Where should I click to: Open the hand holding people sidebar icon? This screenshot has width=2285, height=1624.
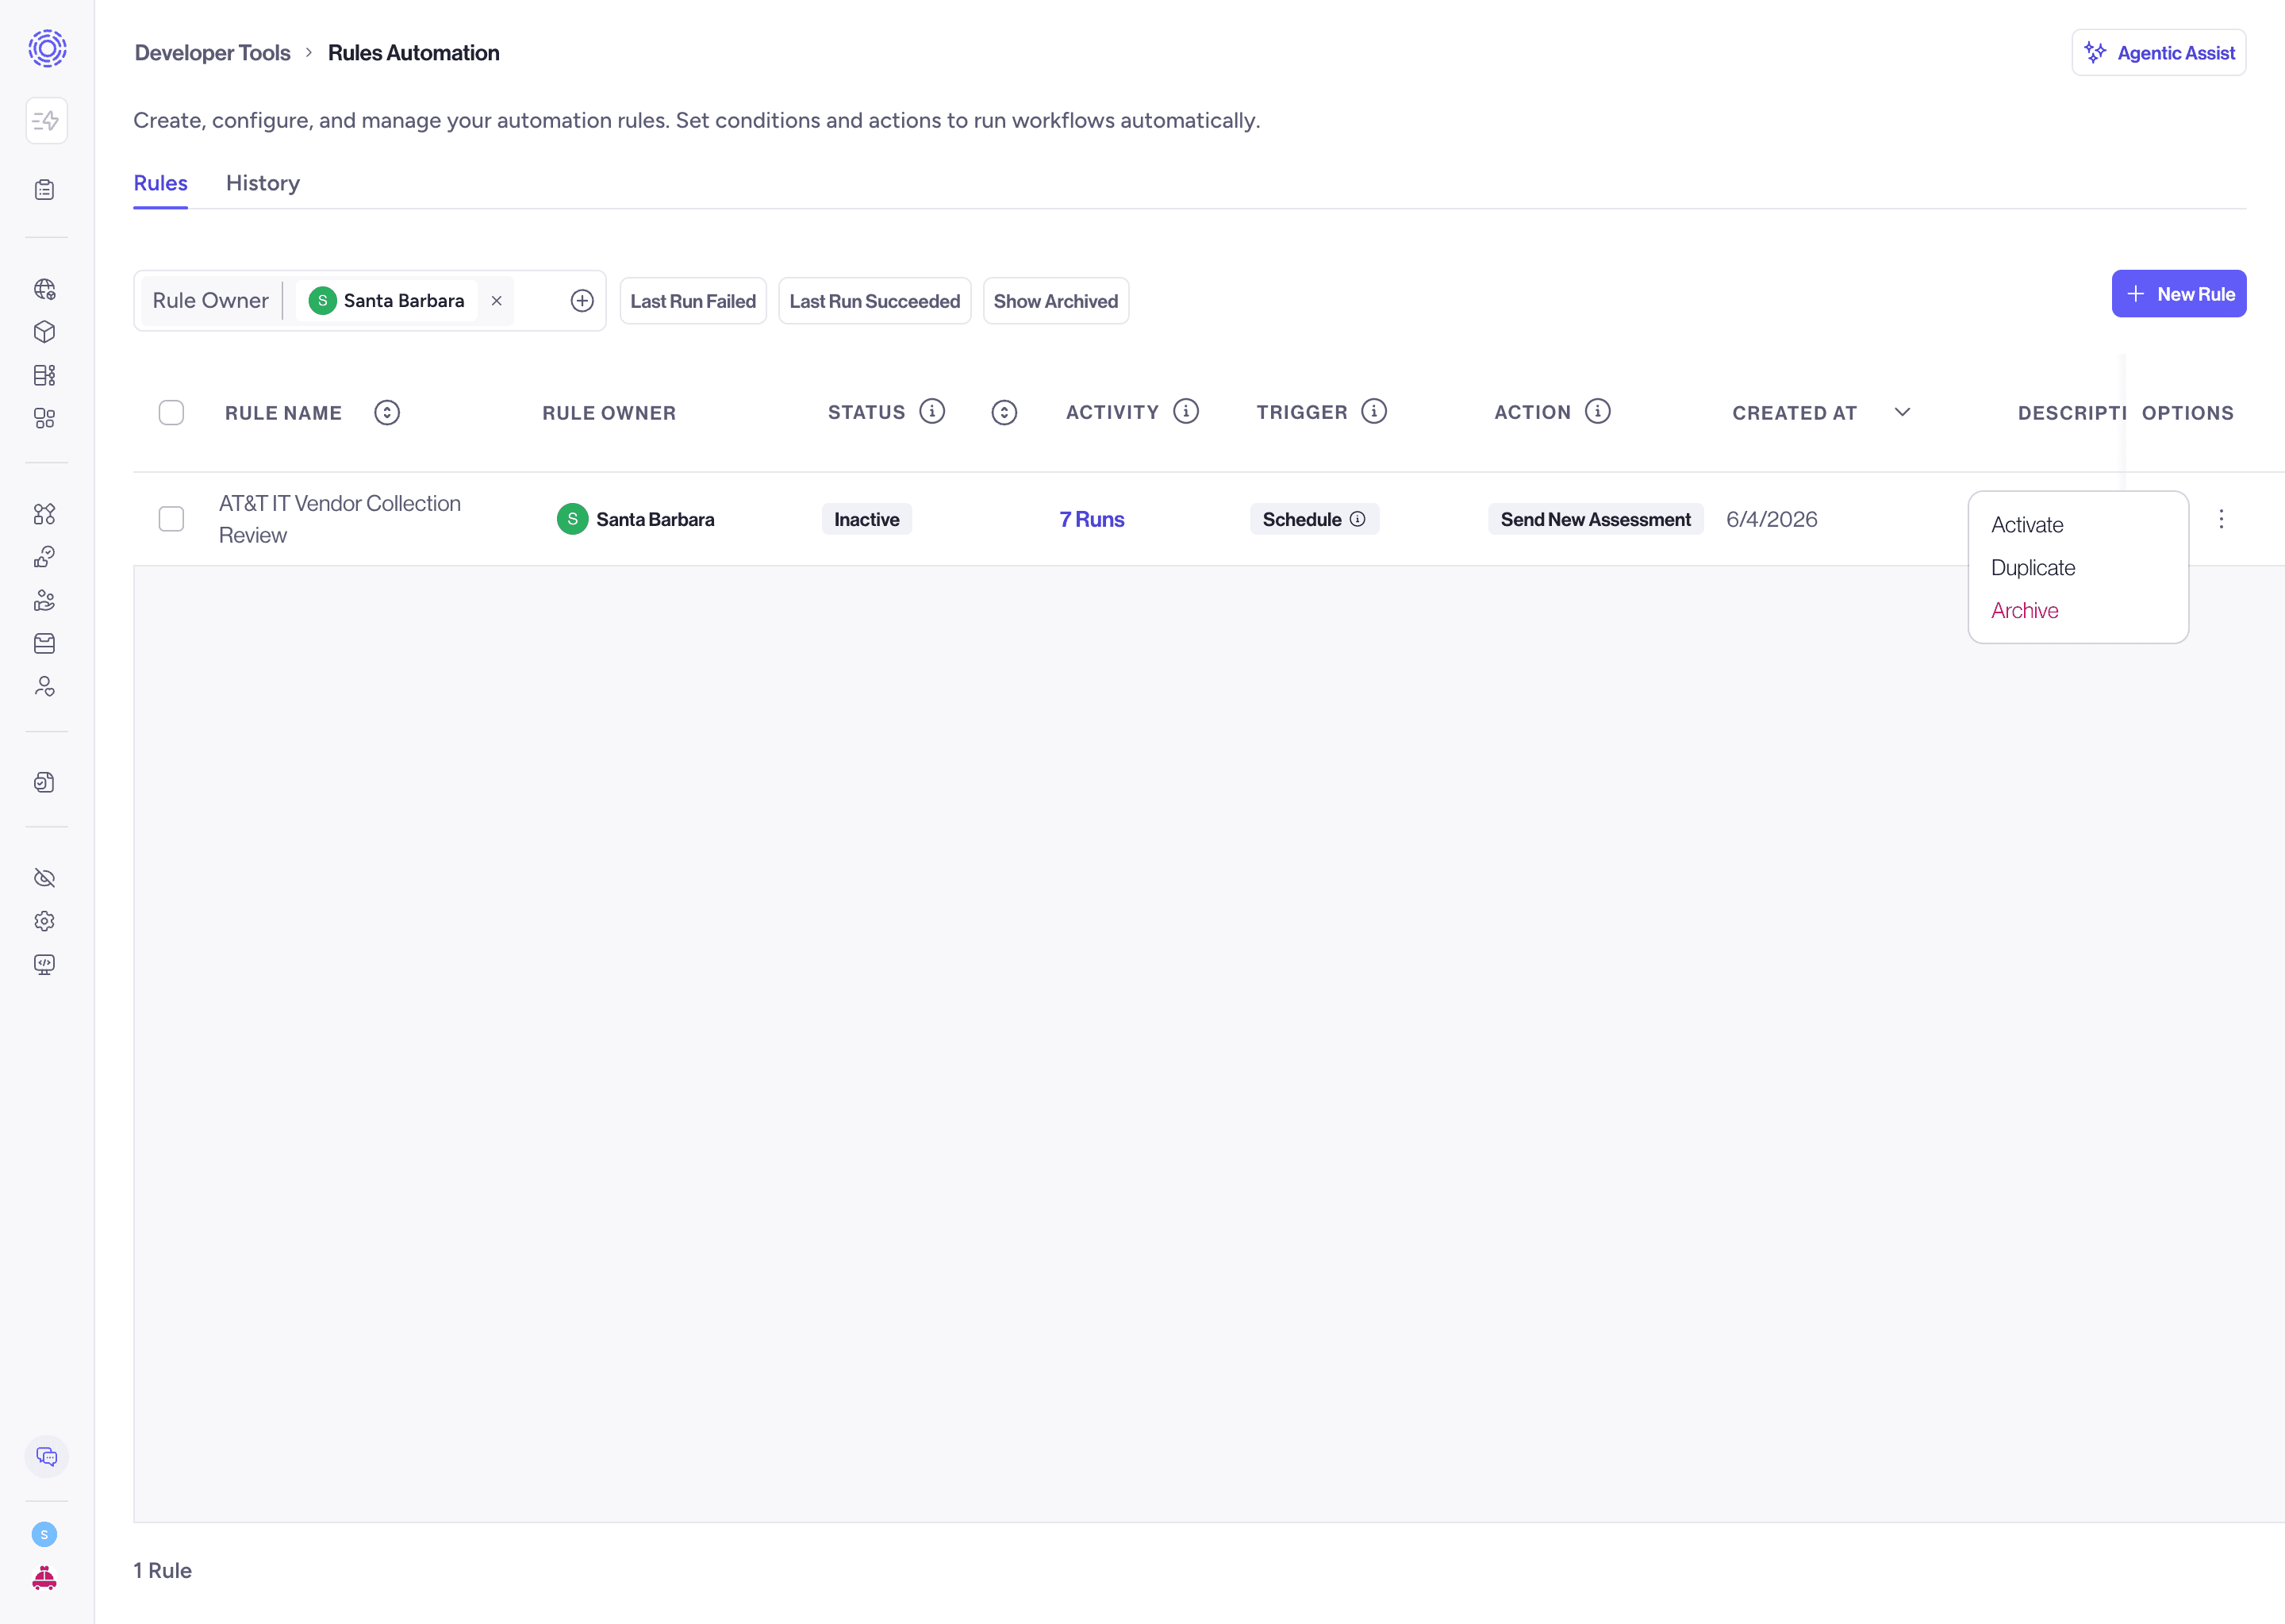45,600
